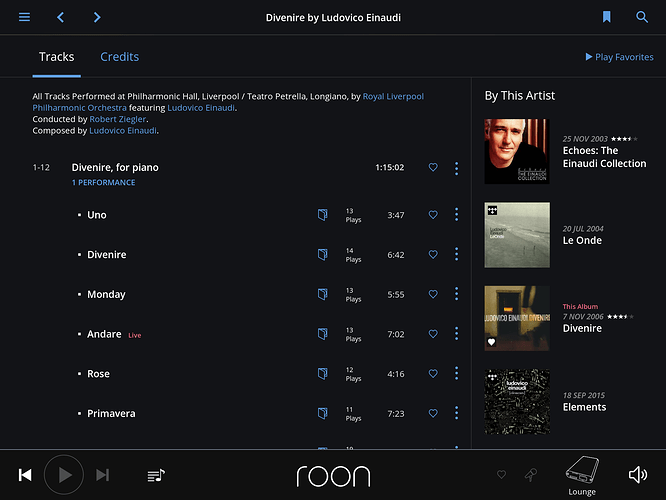Open the Divenire album cover thumbnail
666x500 pixels.
(517, 318)
